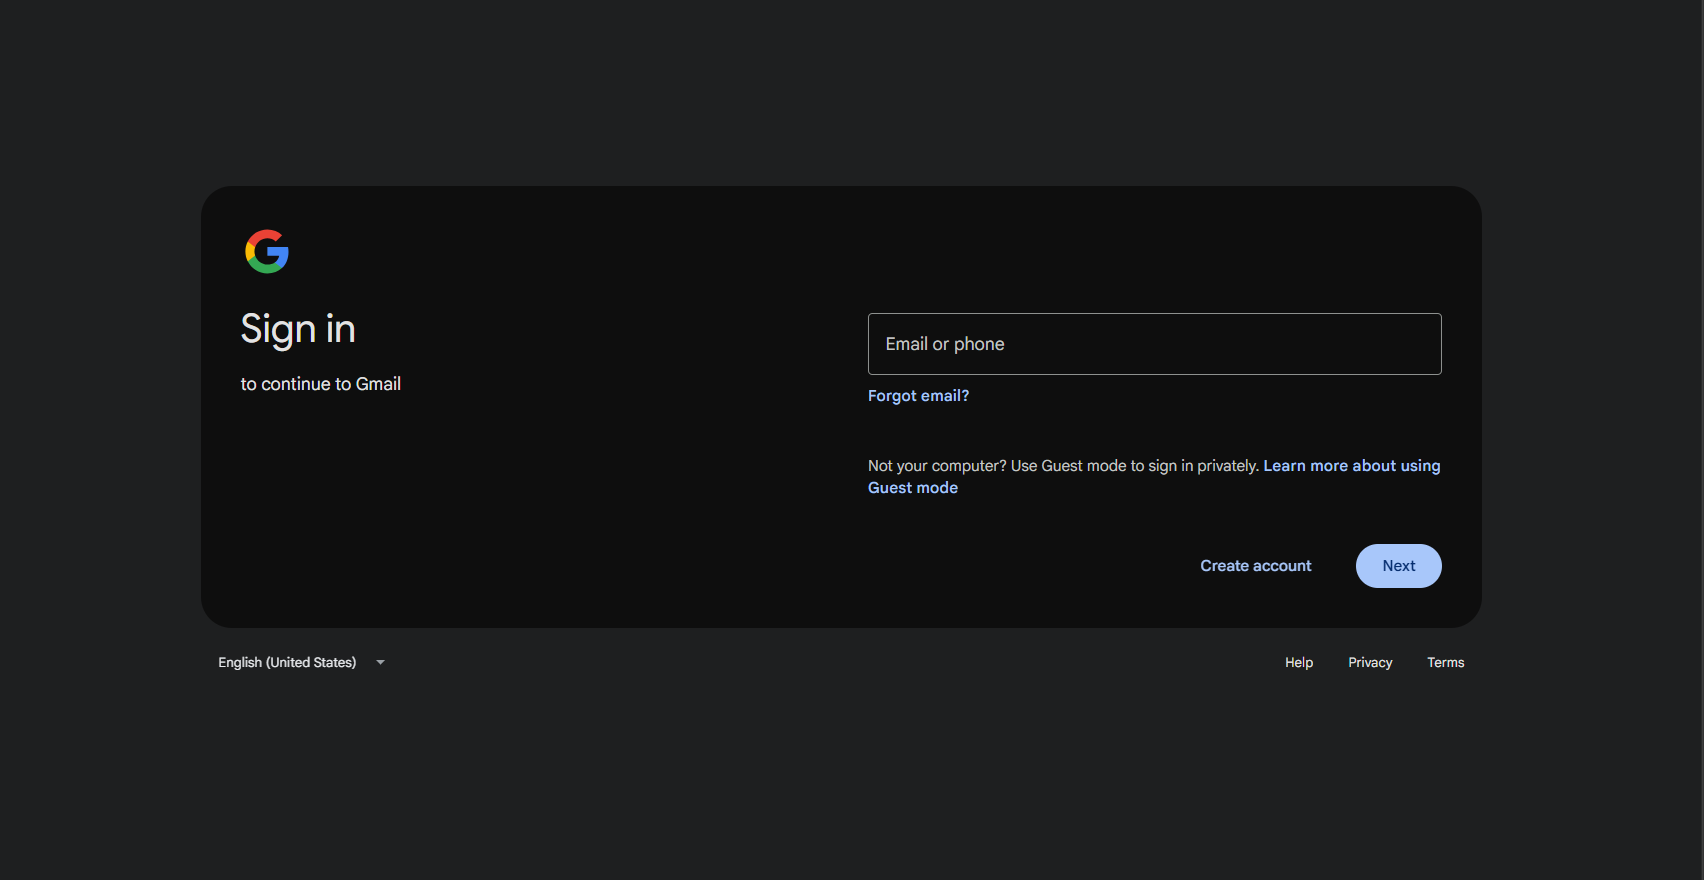Click the 'to continue to Gmail' text
This screenshot has width=1705, height=880.
pyautogui.click(x=321, y=384)
